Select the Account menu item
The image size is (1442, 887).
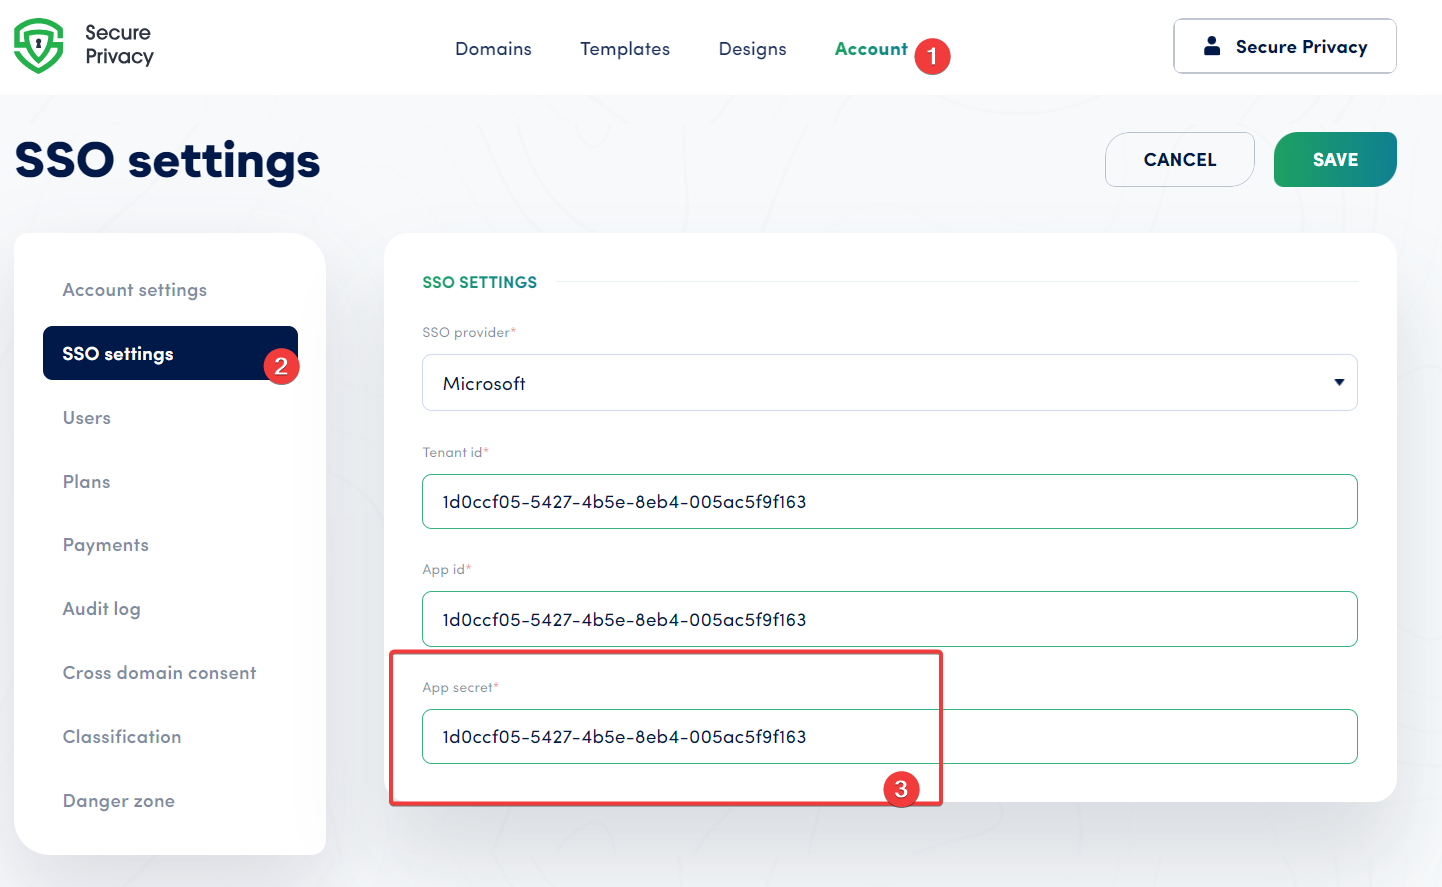point(871,48)
